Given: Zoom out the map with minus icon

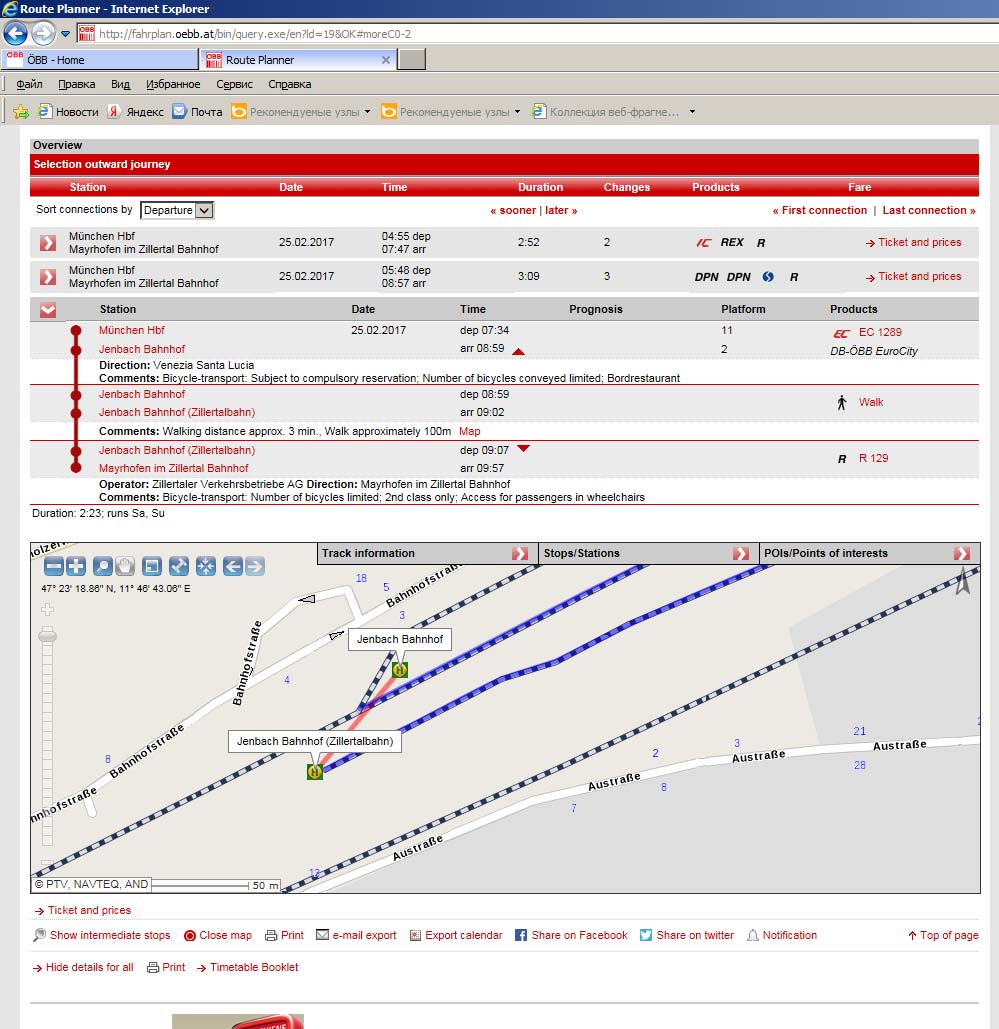Looking at the screenshot, I should coord(54,566).
